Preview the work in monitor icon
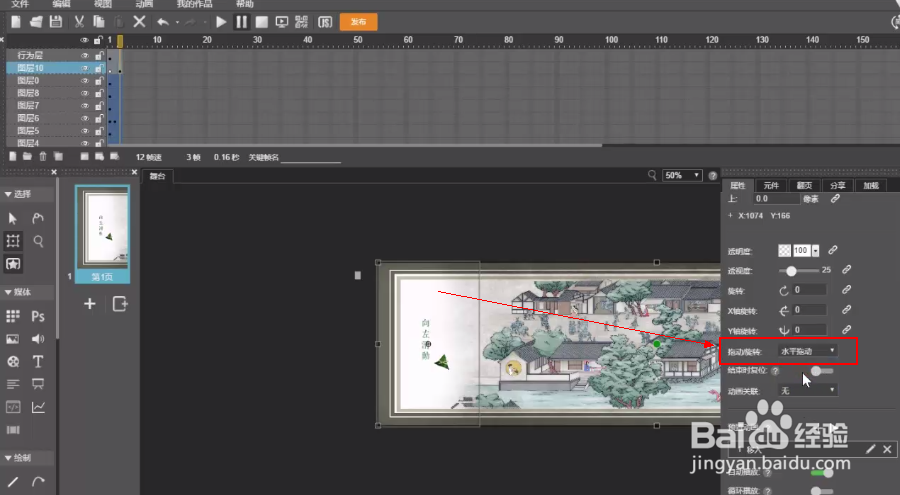Screen dimensions: 900x495 point(282,22)
